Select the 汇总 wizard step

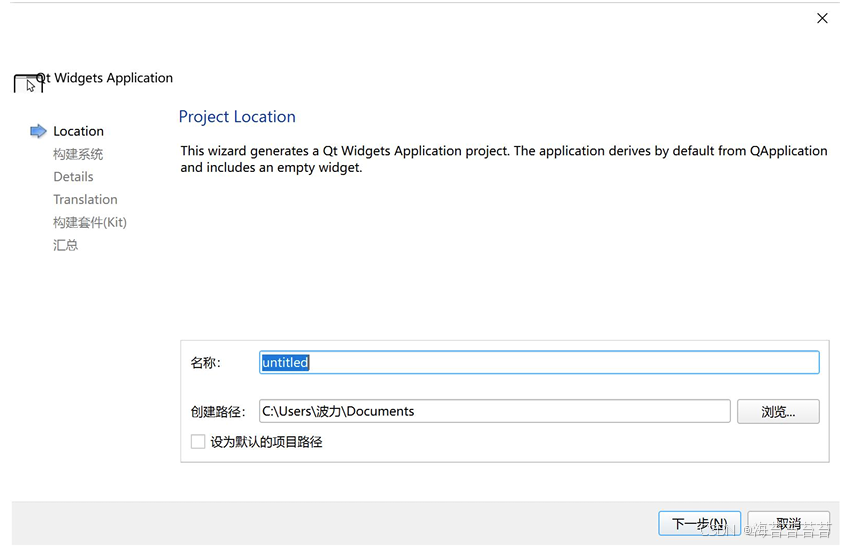click(x=66, y=245)
